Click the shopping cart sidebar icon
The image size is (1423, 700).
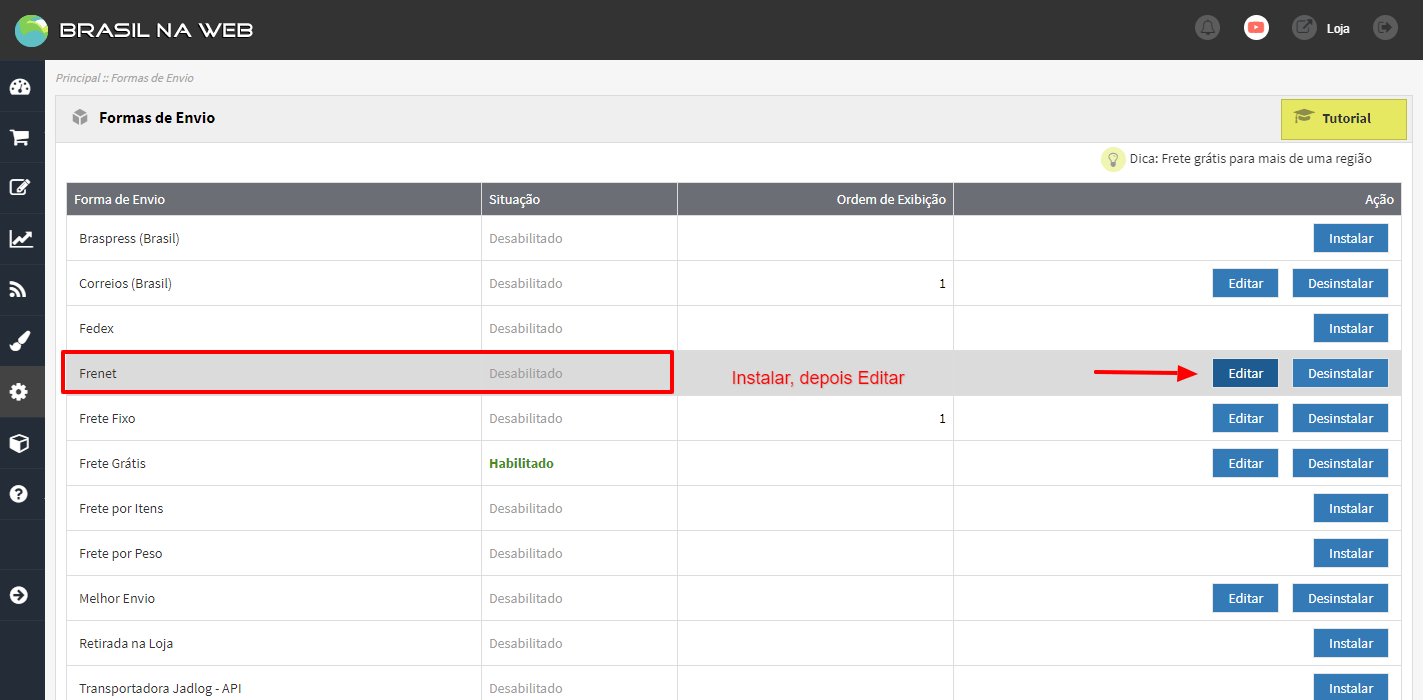coord(20,138)
